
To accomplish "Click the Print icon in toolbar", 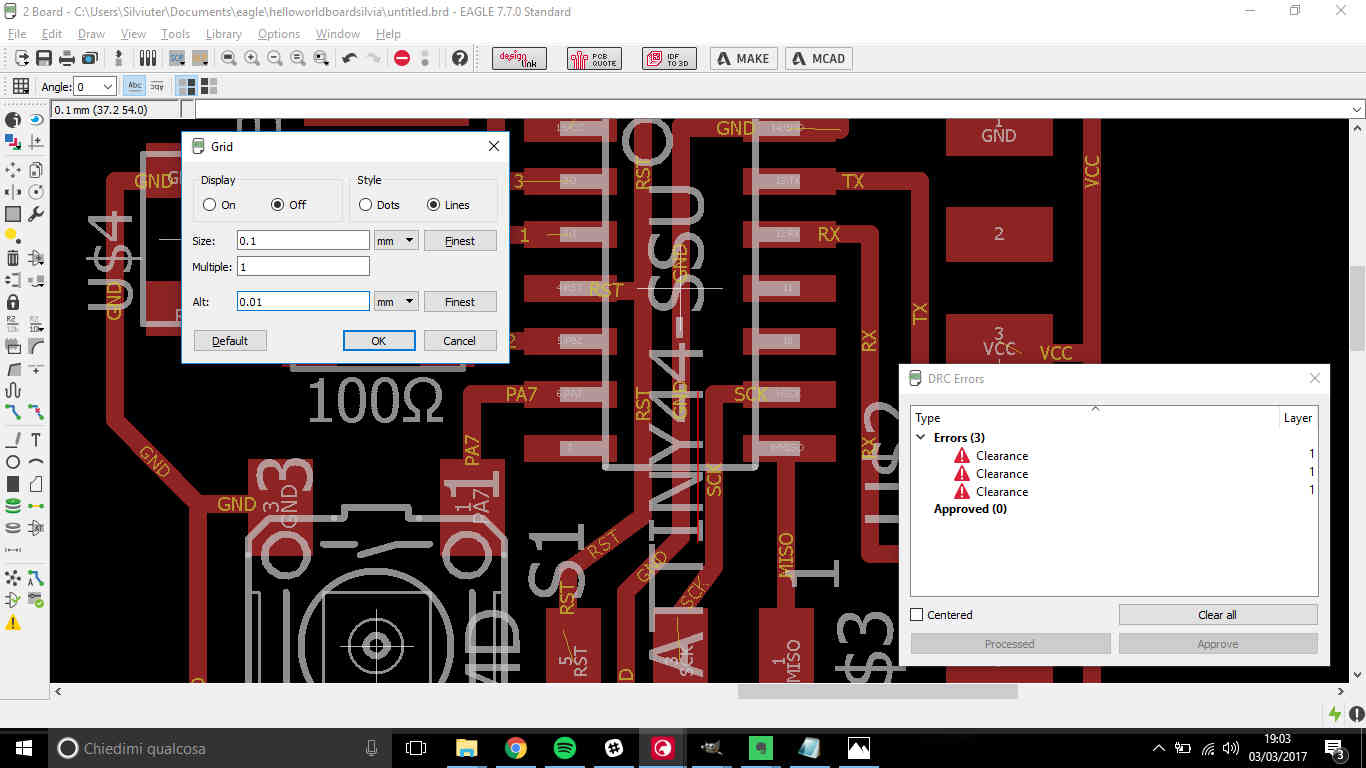I will 66,58.
